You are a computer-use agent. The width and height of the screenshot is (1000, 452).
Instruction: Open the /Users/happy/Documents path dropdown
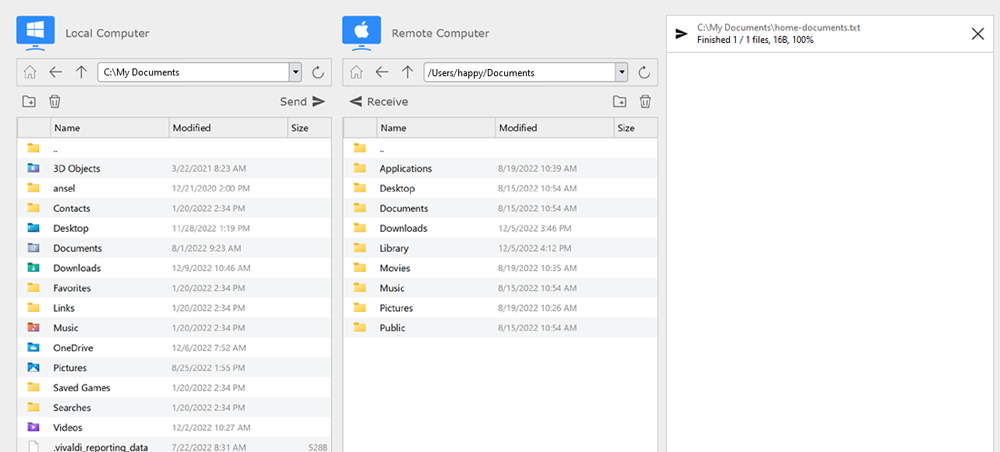pyautogui.click(x=621, y=72)
